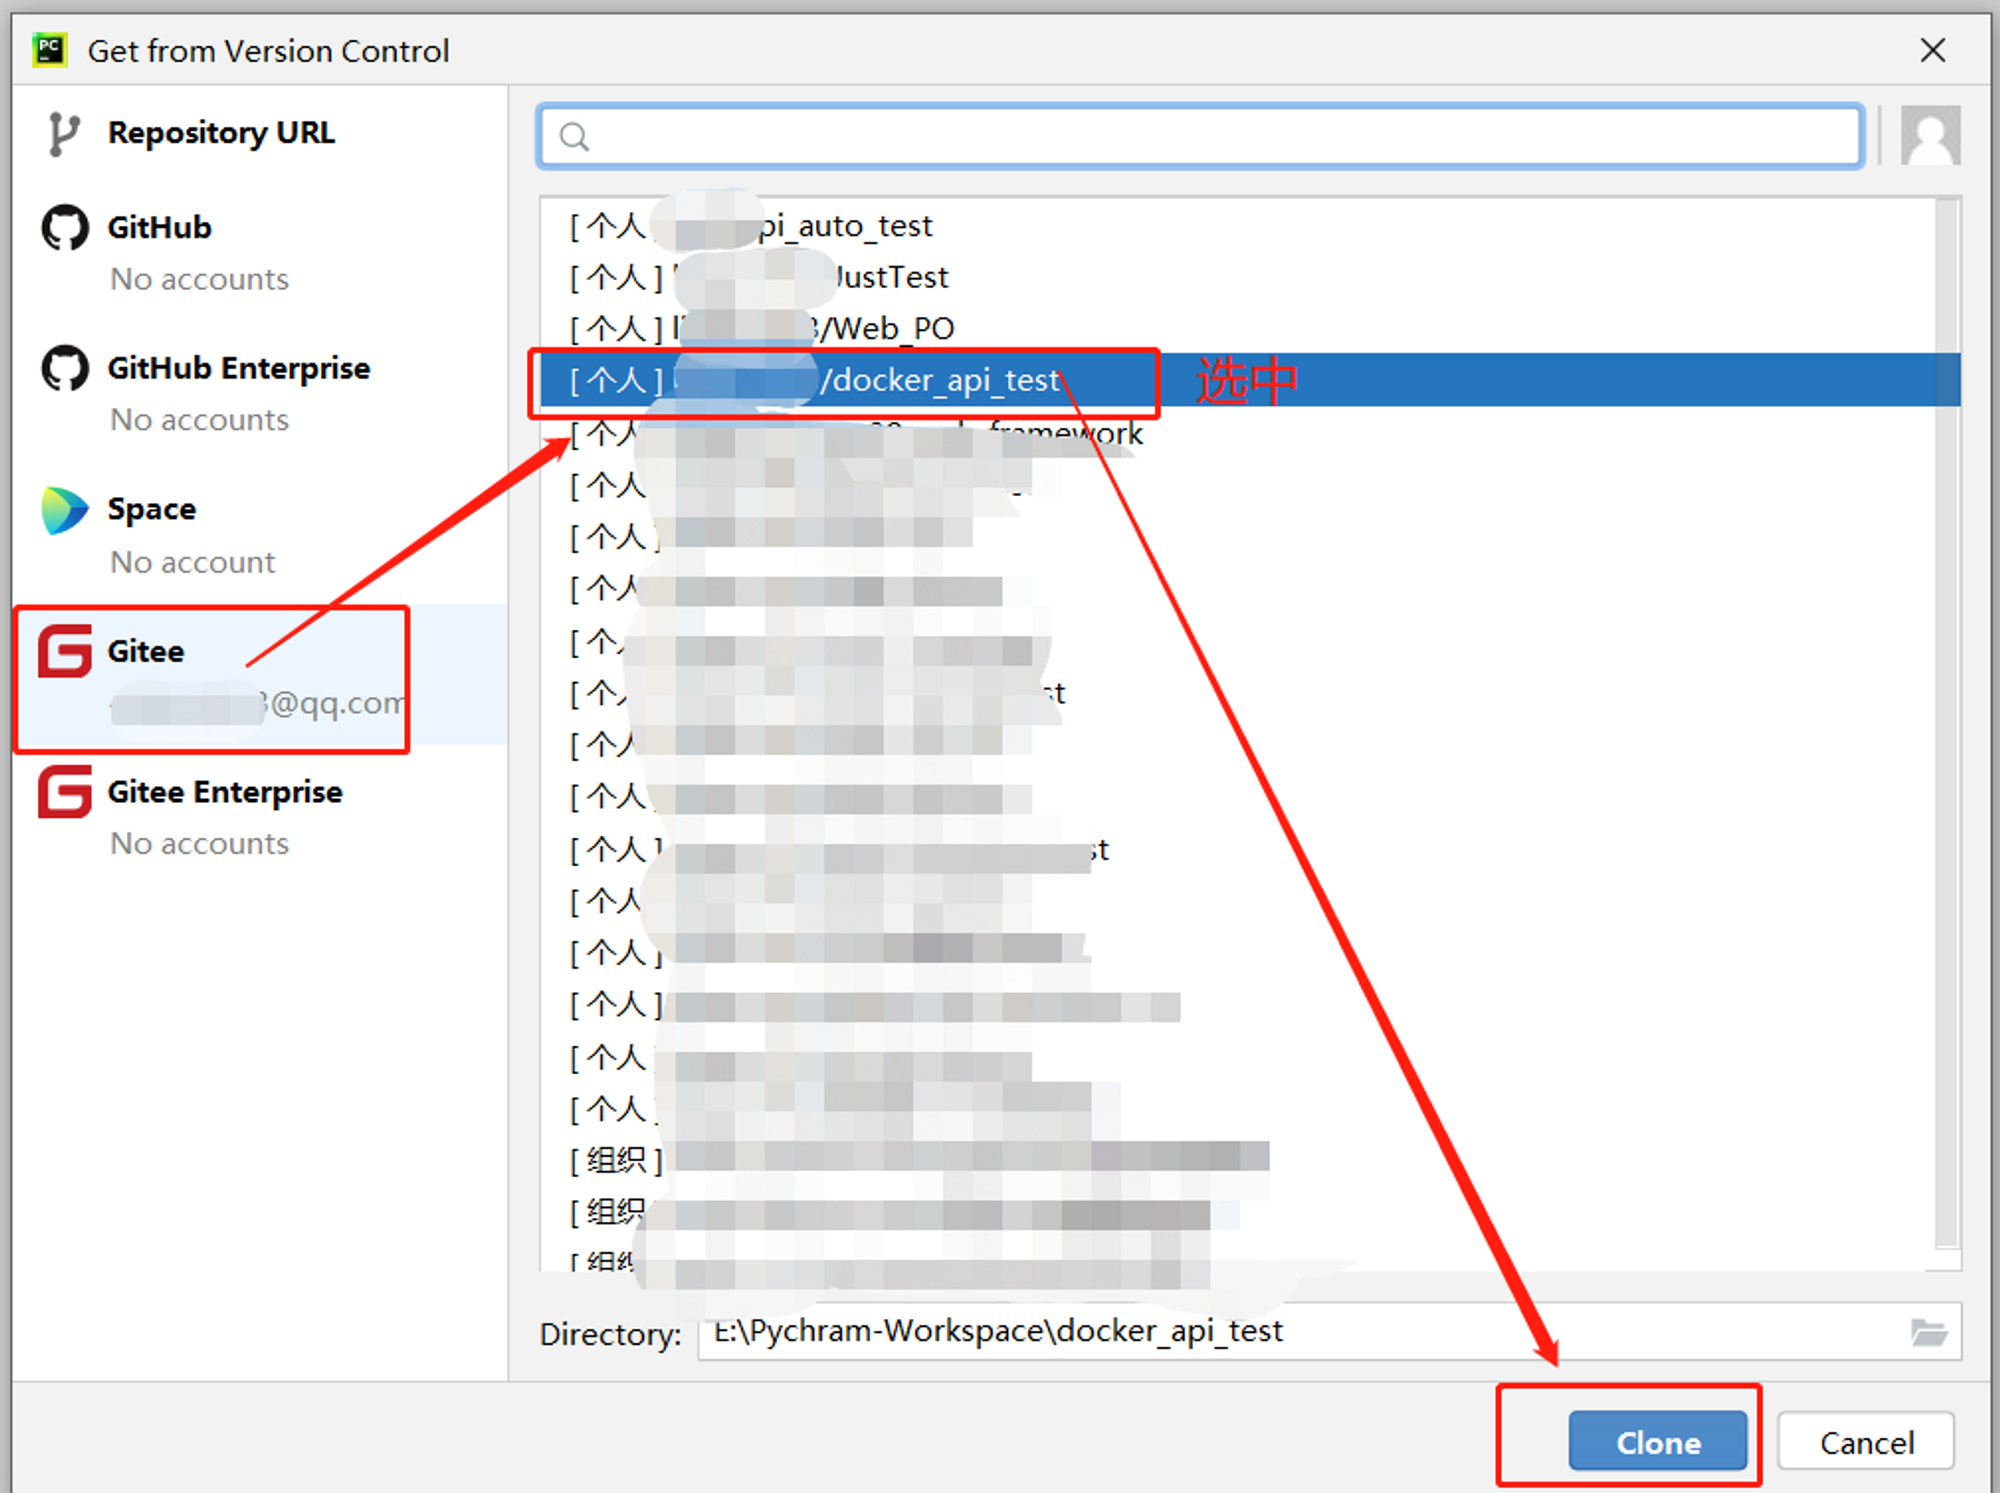The height and width of the screenshot is (1493, 2000).
Task: Click the browse folder icon in Directory
Action: click(1927, 1331)
